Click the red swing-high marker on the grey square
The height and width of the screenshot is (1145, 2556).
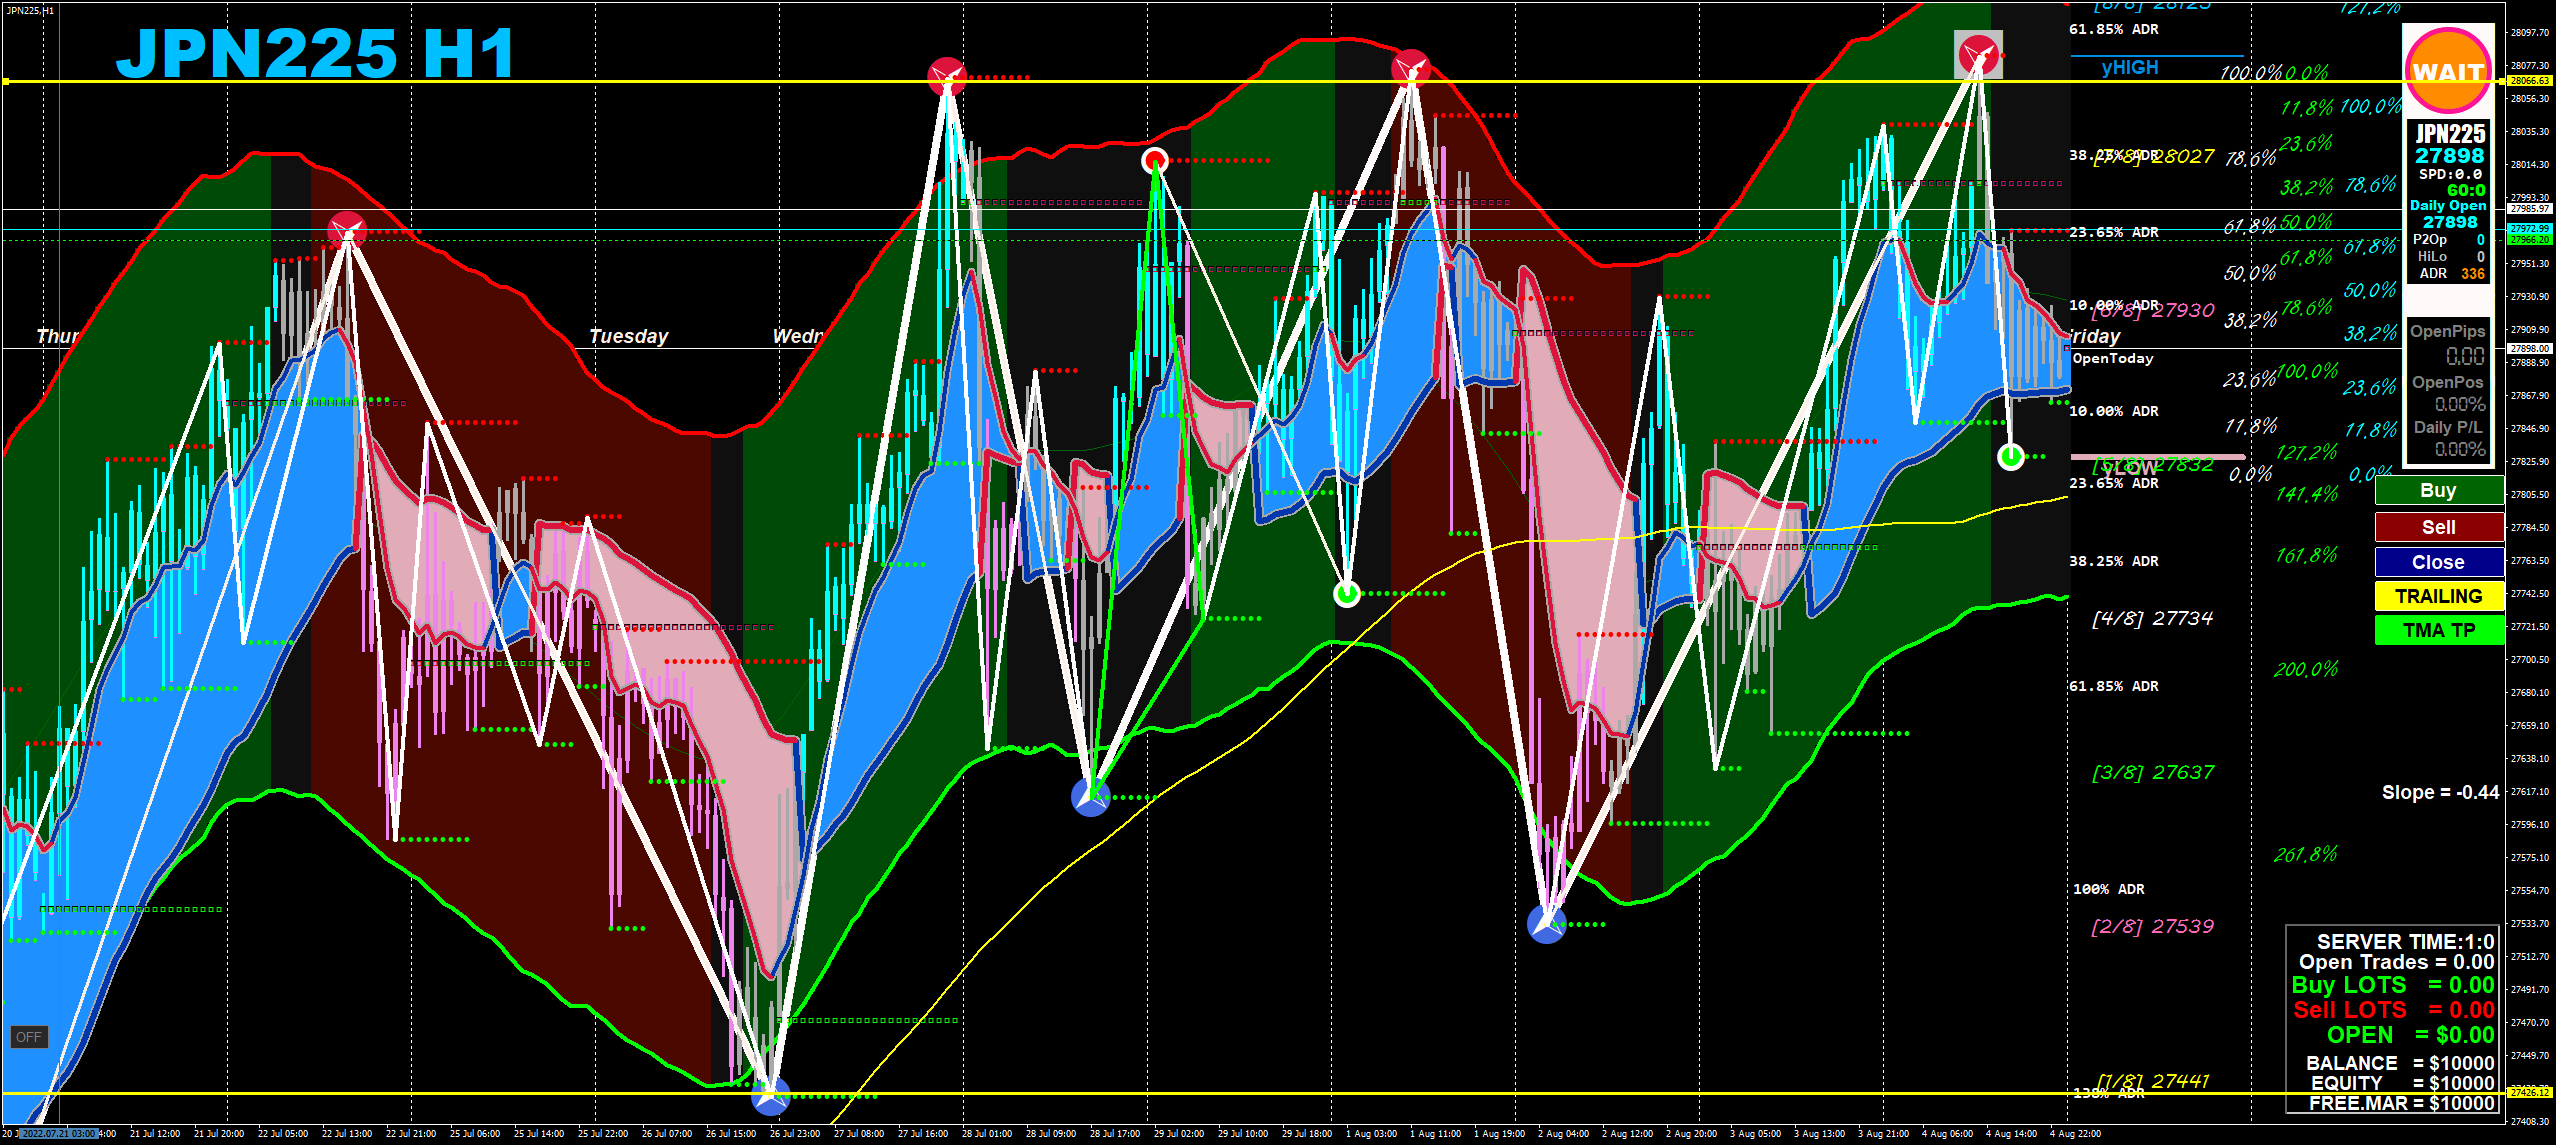[x=1978, y=54]
